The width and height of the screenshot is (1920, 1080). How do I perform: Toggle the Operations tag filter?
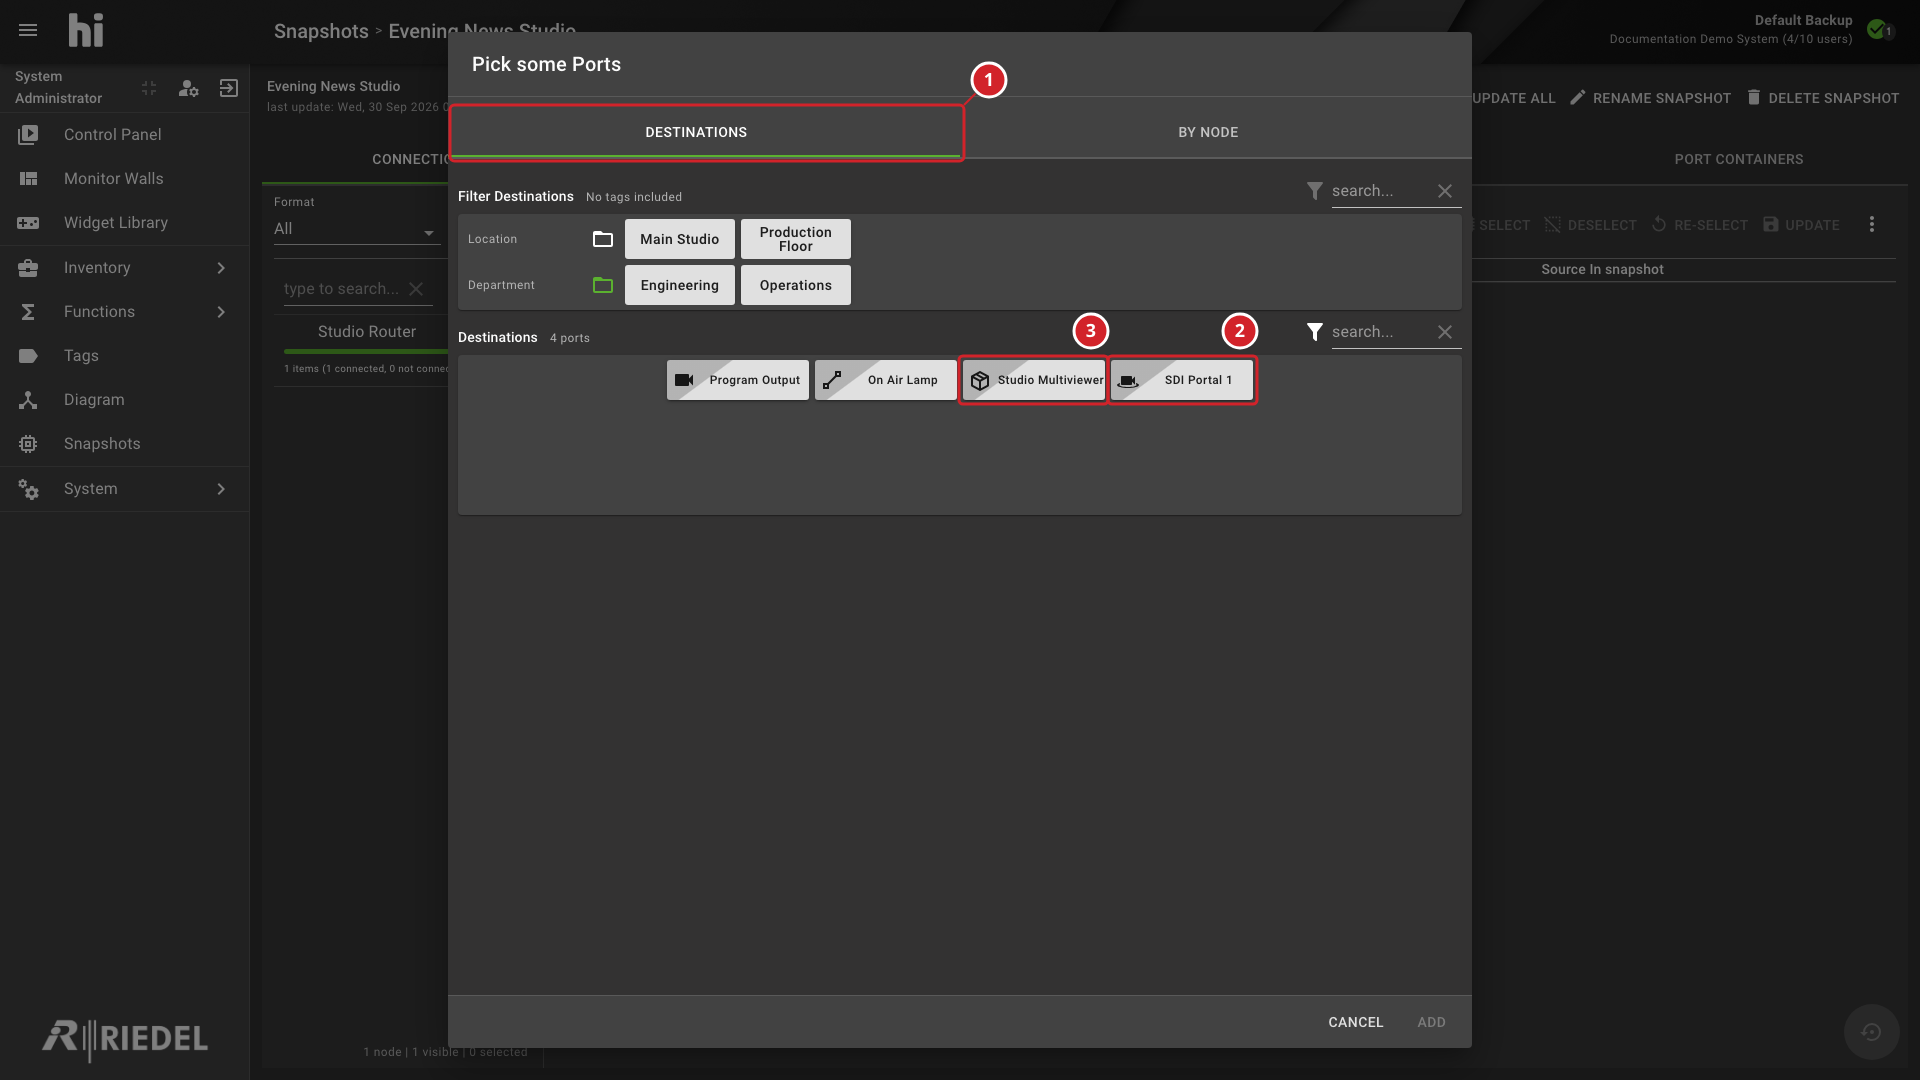coord(796,285)
